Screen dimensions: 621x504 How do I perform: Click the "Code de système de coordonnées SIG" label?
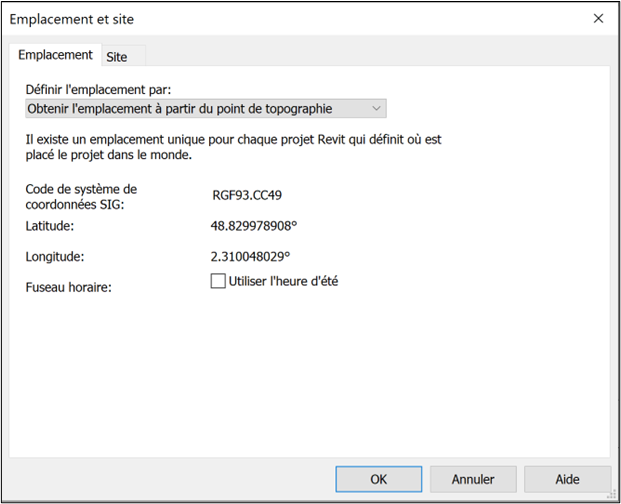pyautogui.click(x=80, y=197)
